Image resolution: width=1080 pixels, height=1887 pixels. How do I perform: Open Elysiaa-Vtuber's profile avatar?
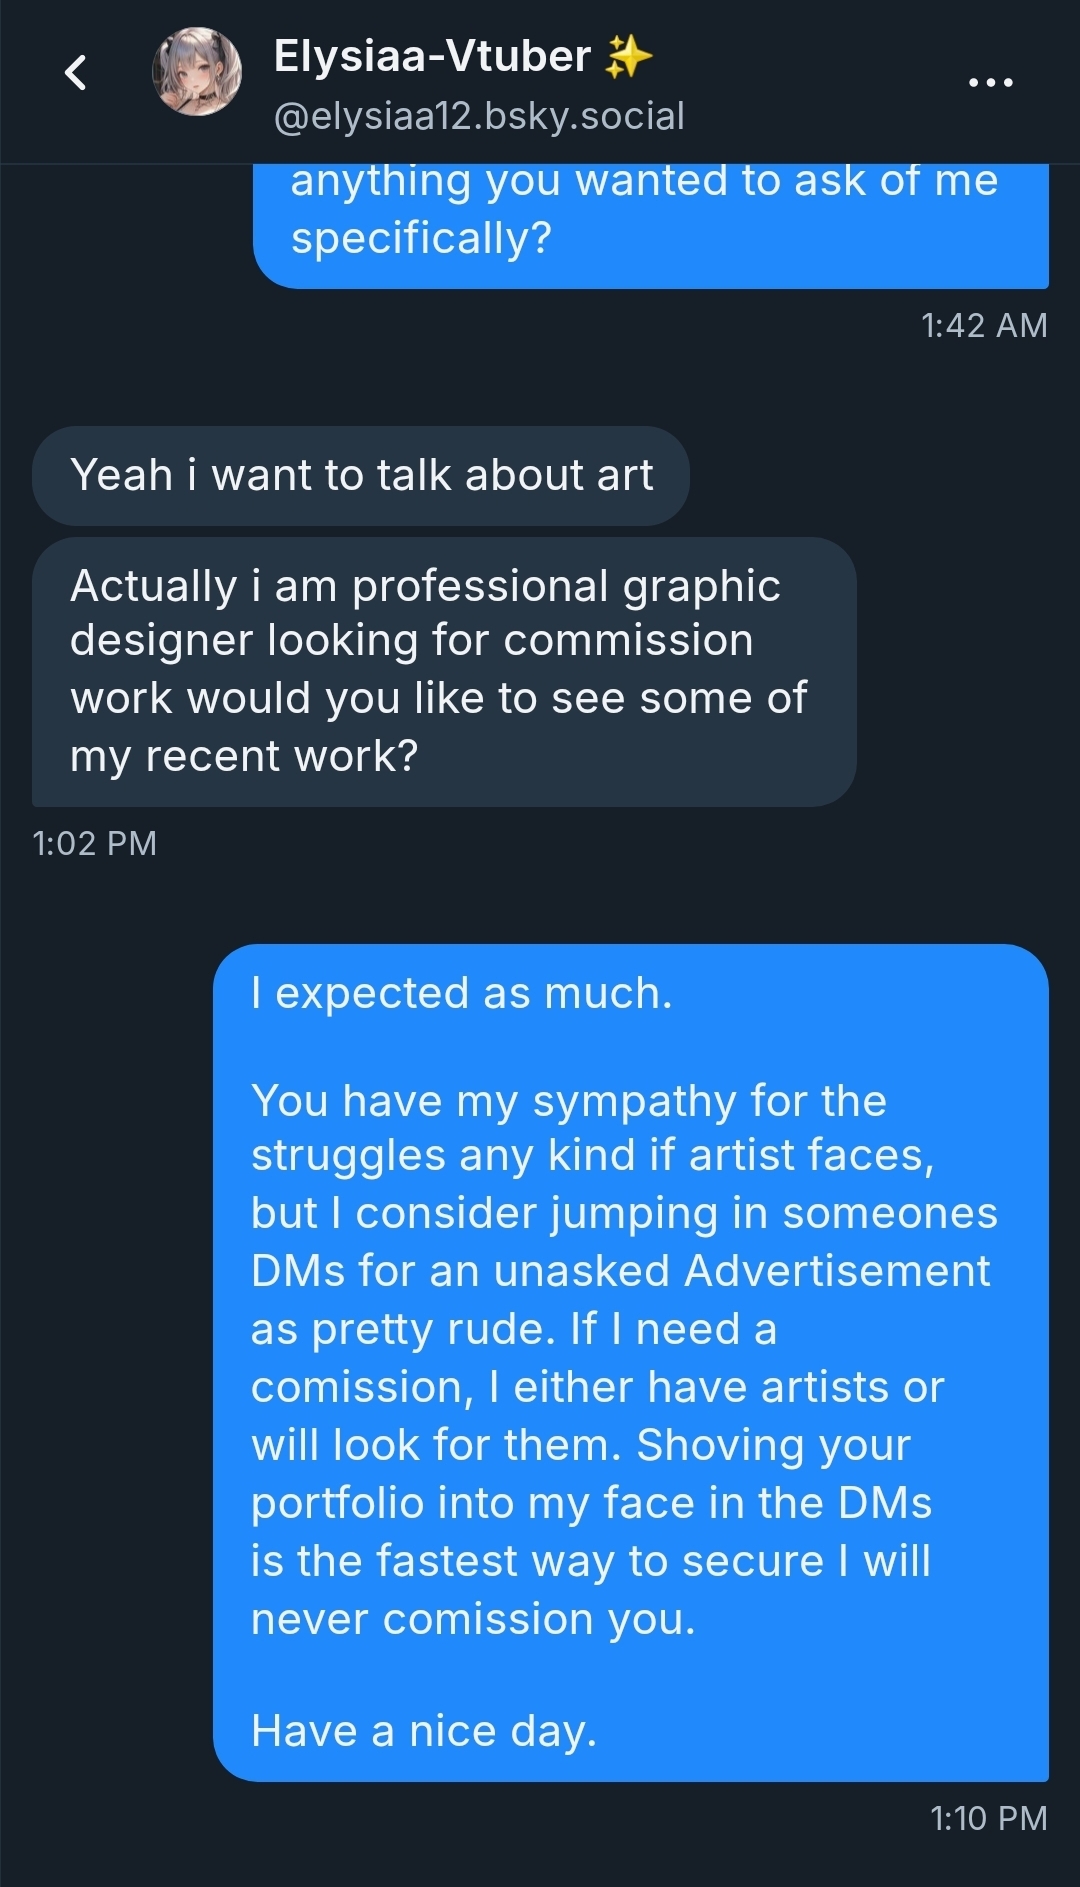(197, 72)
